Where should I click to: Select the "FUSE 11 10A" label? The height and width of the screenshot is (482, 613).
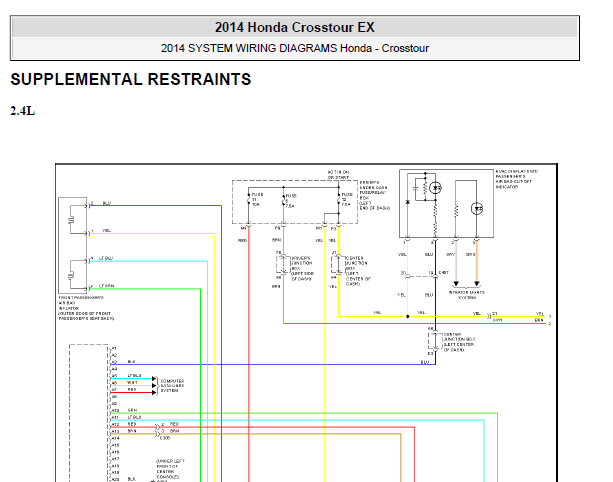[257, 199]
